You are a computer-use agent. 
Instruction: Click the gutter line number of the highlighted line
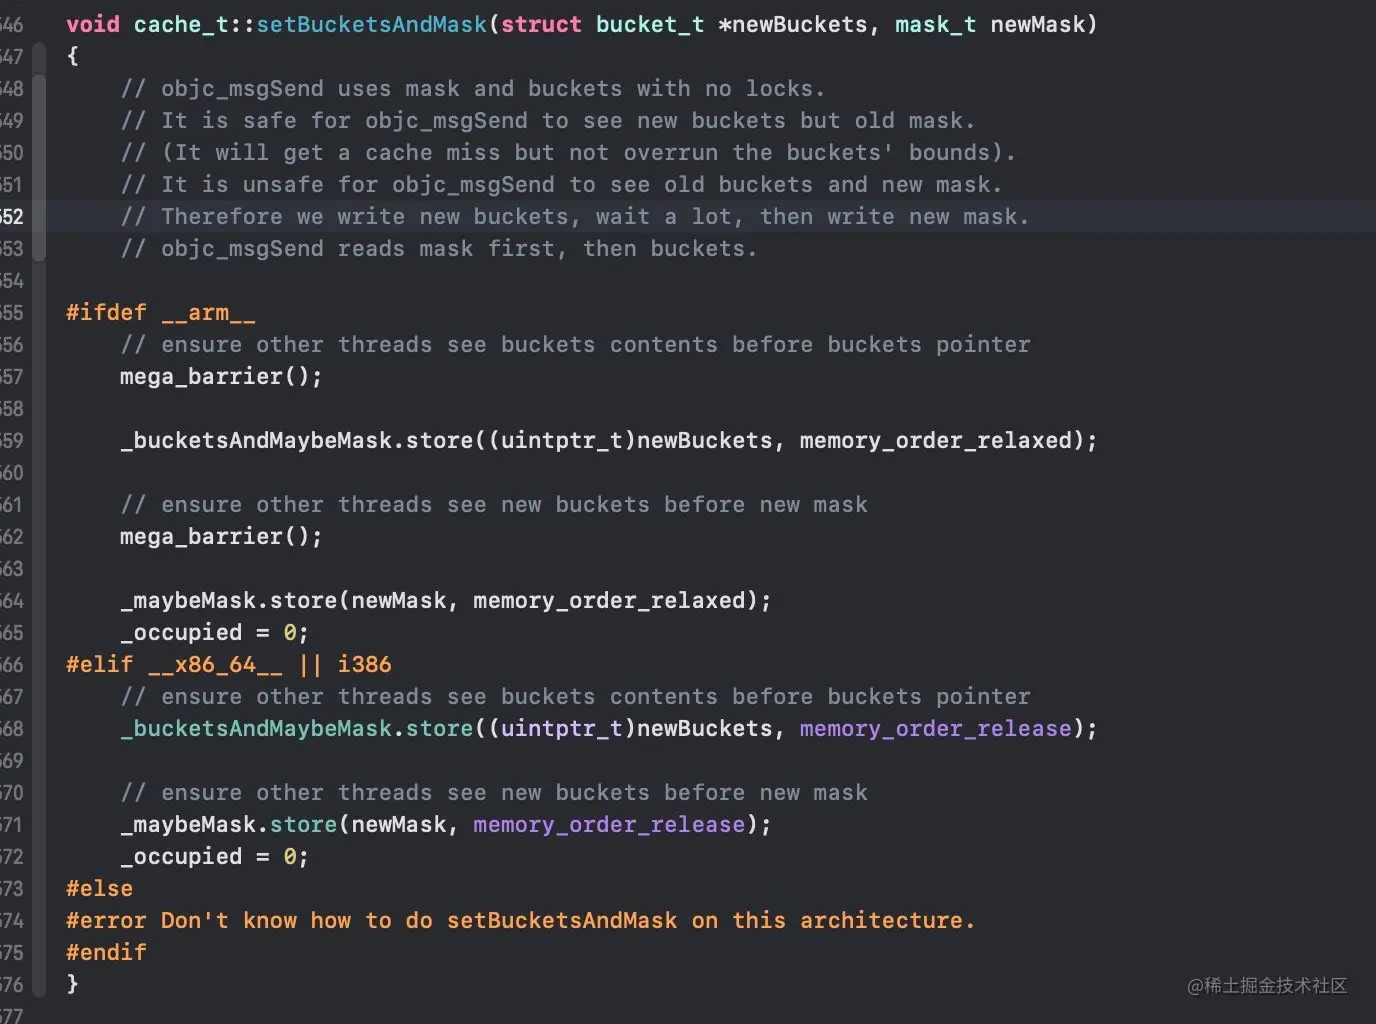[x=12, y=216]
